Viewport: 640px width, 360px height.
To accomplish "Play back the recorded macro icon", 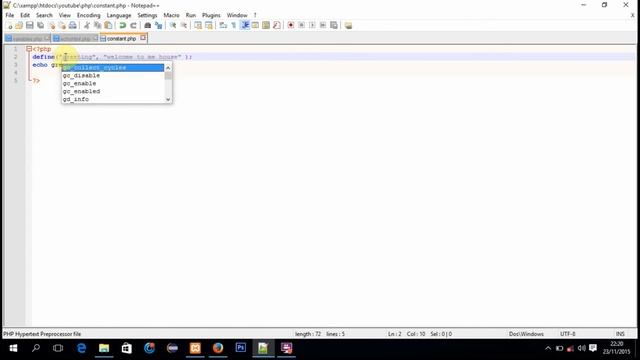I will 312,25.
